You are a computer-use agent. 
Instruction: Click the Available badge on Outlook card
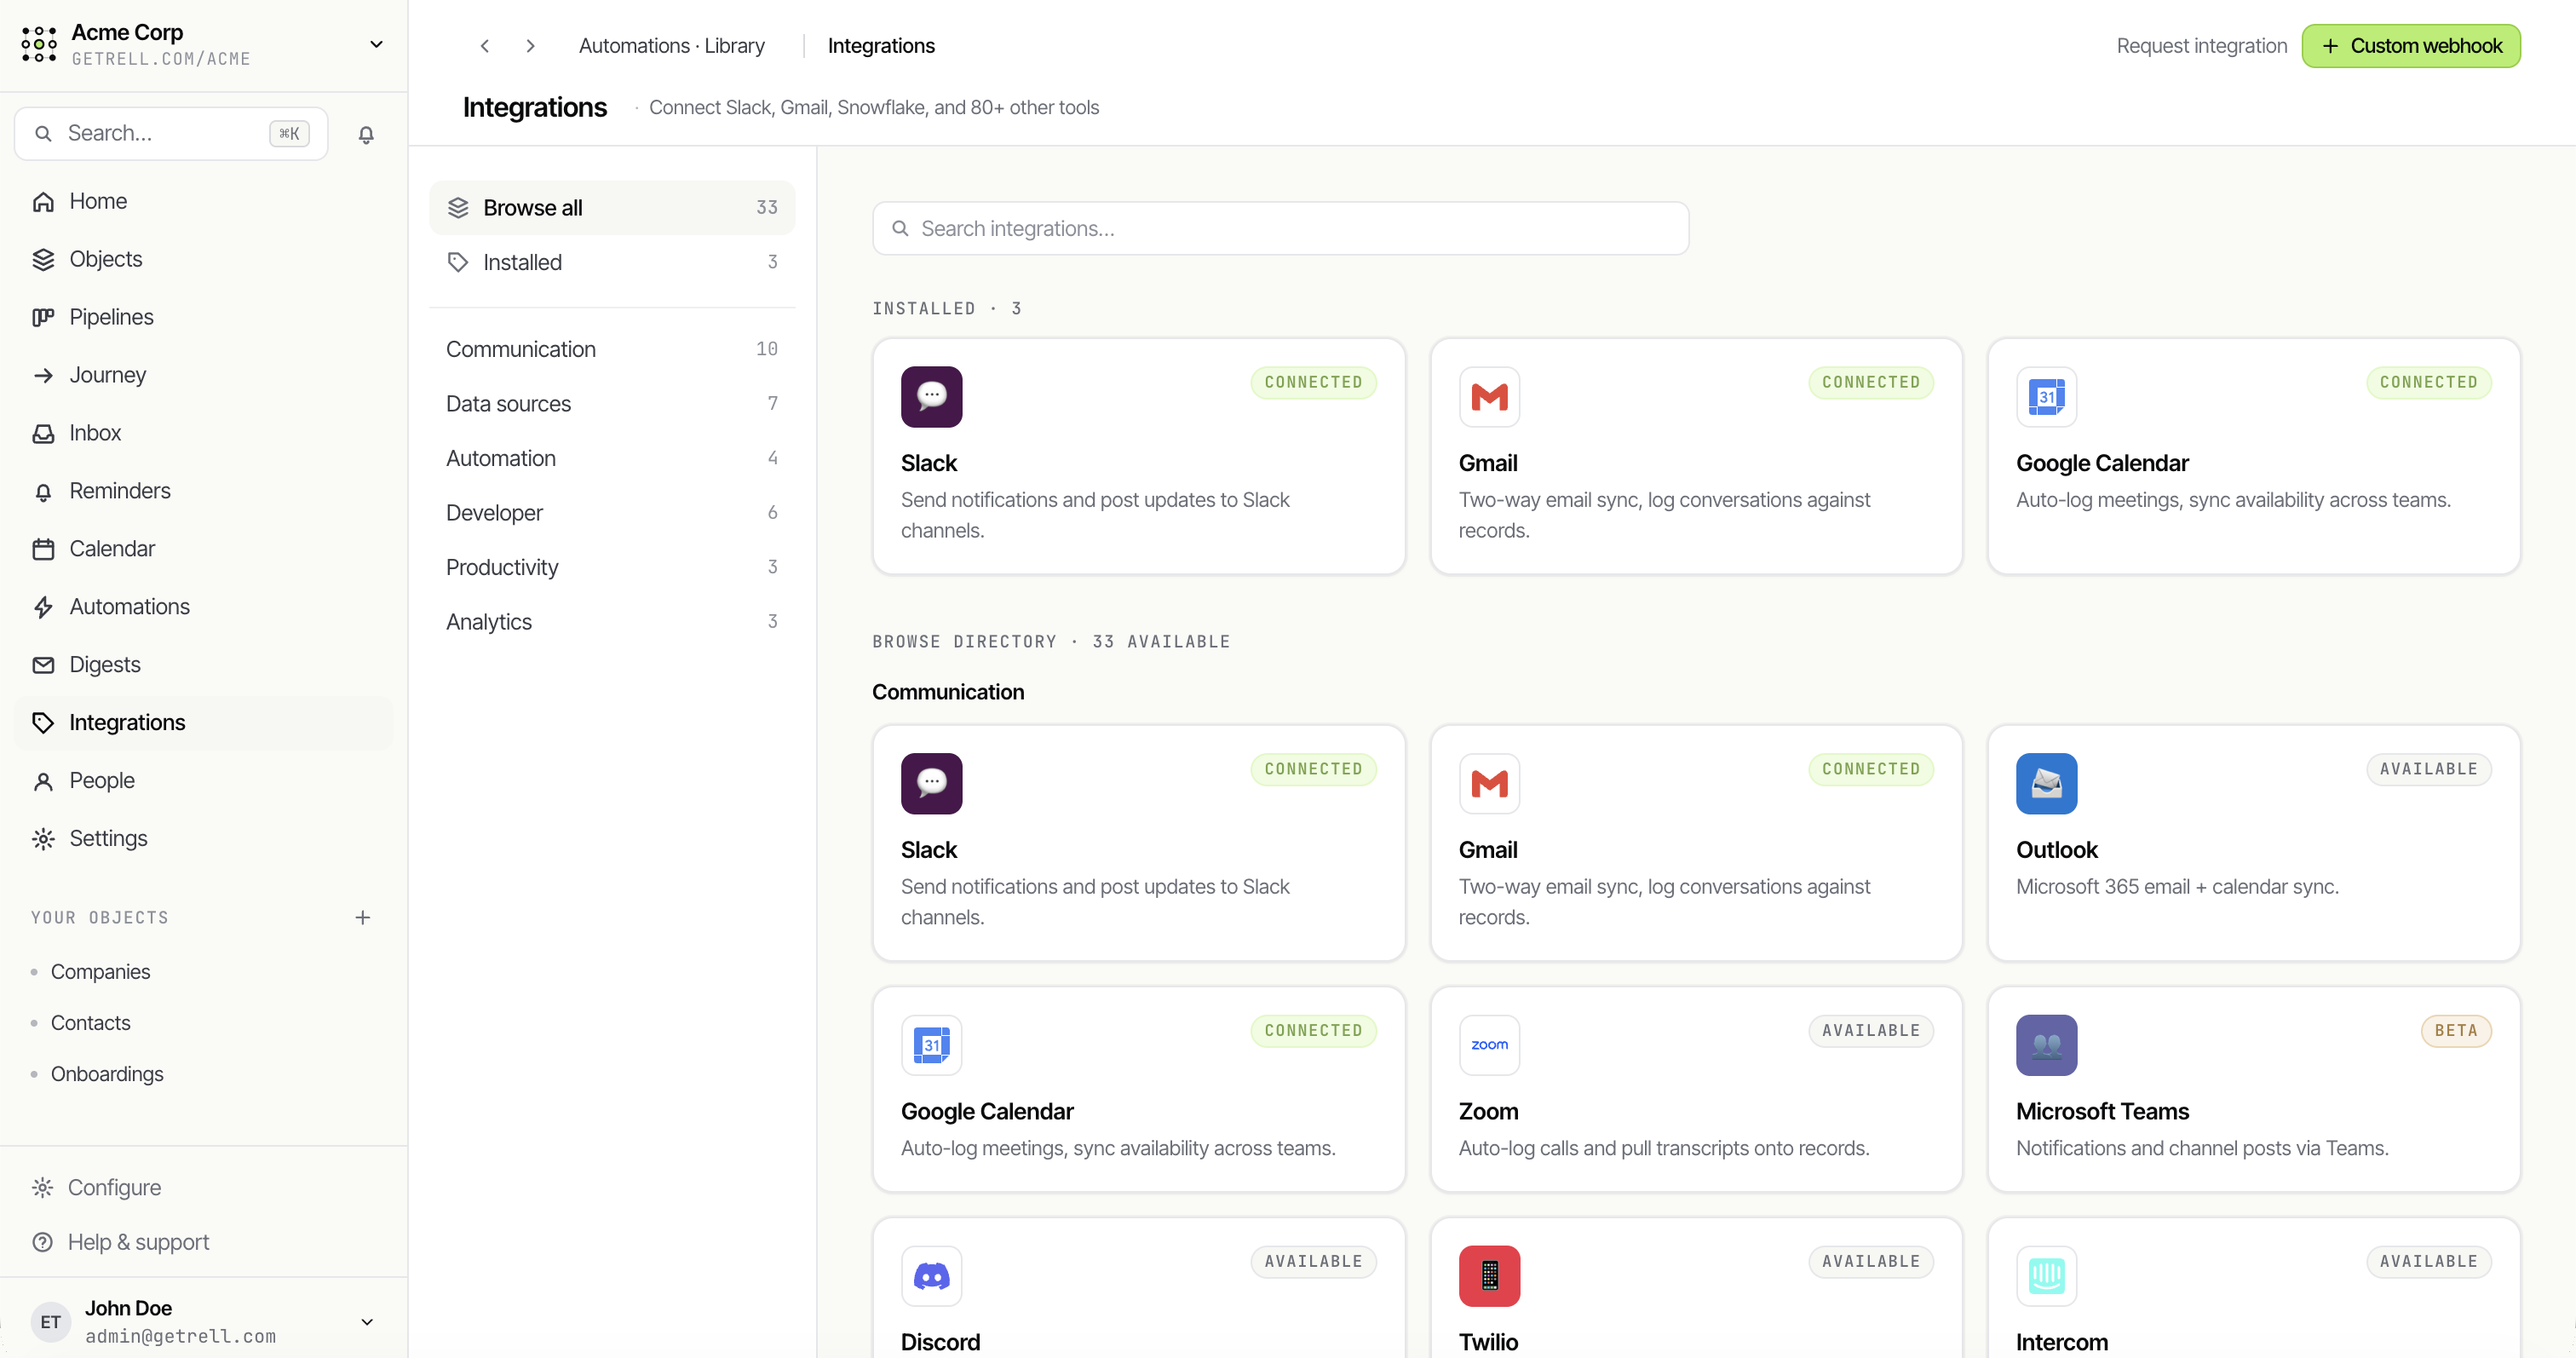[x=2428, y=769]
